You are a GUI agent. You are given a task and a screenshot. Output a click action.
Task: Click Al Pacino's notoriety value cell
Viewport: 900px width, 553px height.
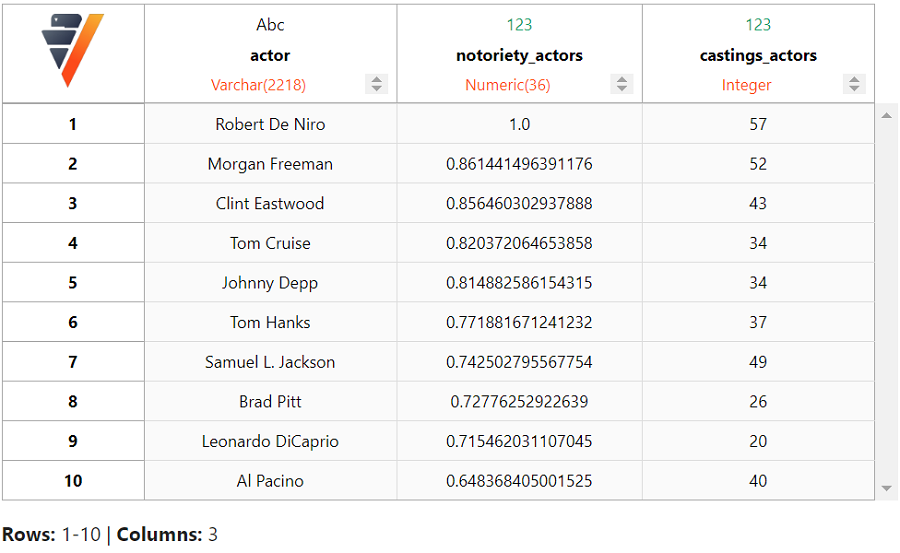519,481
